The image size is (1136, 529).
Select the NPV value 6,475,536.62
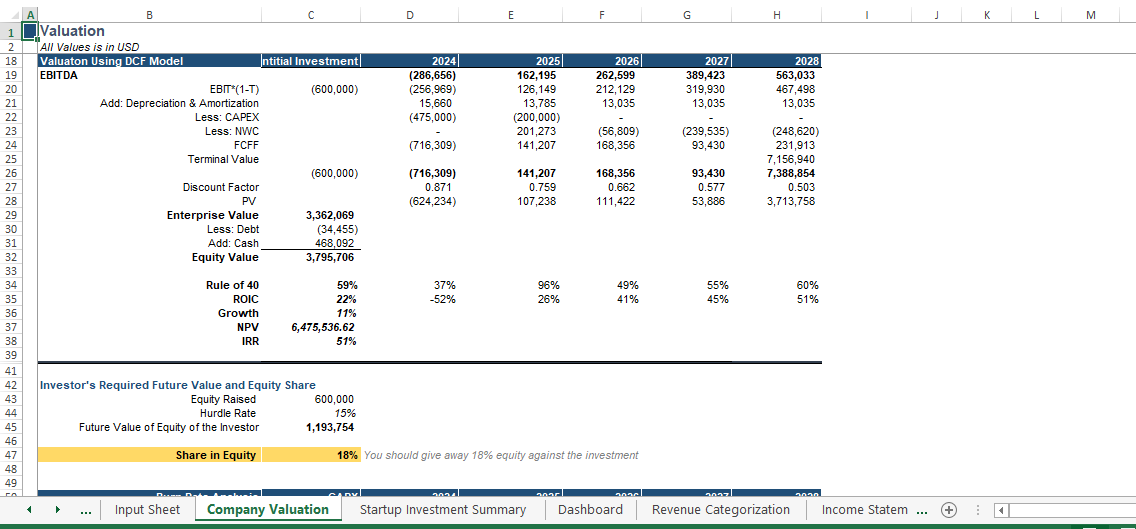tap(311, 328)
